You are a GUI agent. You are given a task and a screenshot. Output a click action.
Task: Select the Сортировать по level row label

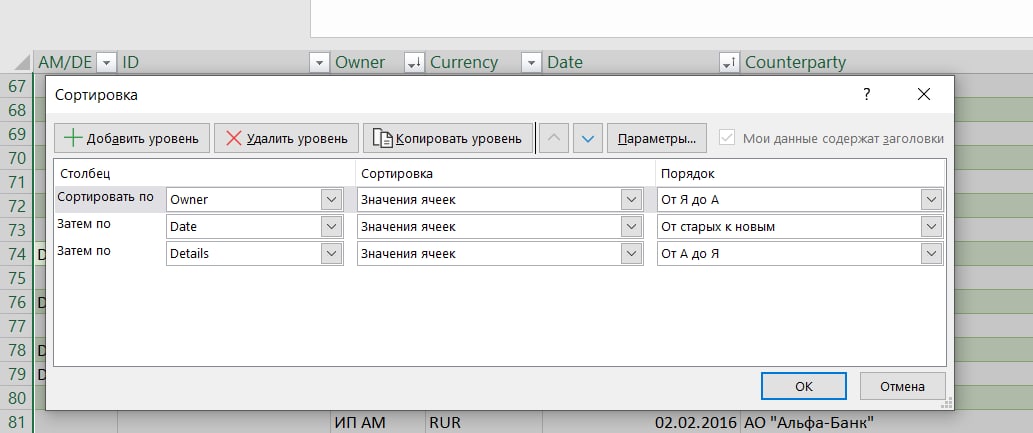pos(105,197)
